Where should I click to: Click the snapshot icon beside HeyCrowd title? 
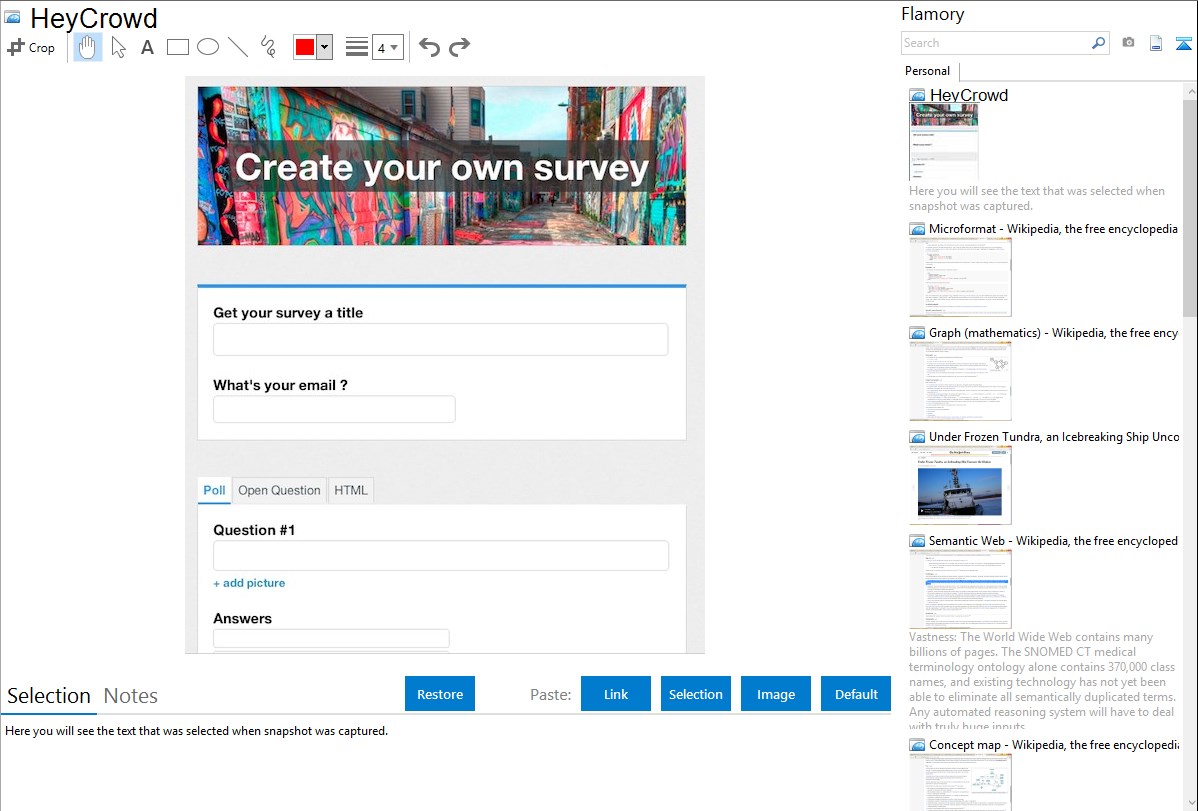pos(12,18)
